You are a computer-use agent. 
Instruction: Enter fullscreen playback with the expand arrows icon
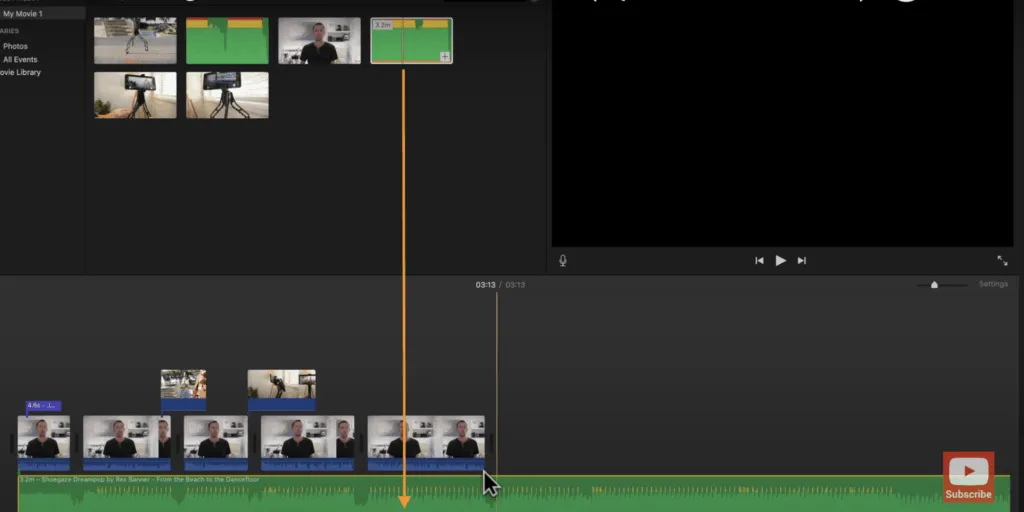pos(1002,260)
